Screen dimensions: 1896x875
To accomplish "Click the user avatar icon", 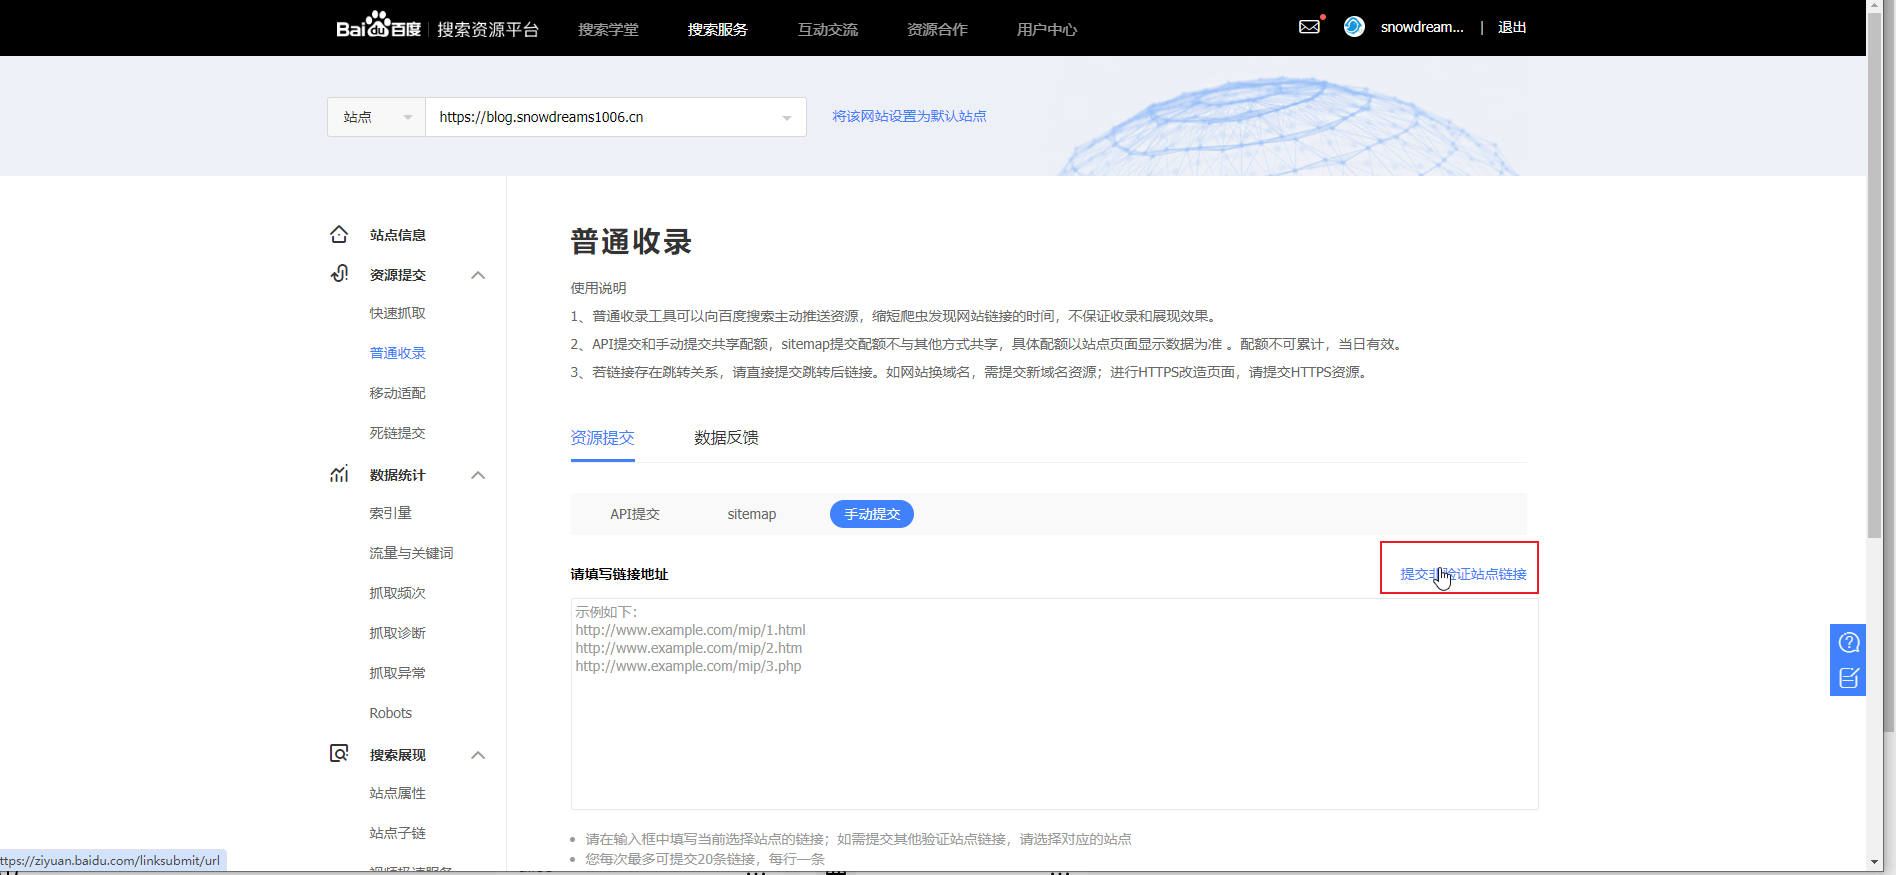I will coord(1354,27).
